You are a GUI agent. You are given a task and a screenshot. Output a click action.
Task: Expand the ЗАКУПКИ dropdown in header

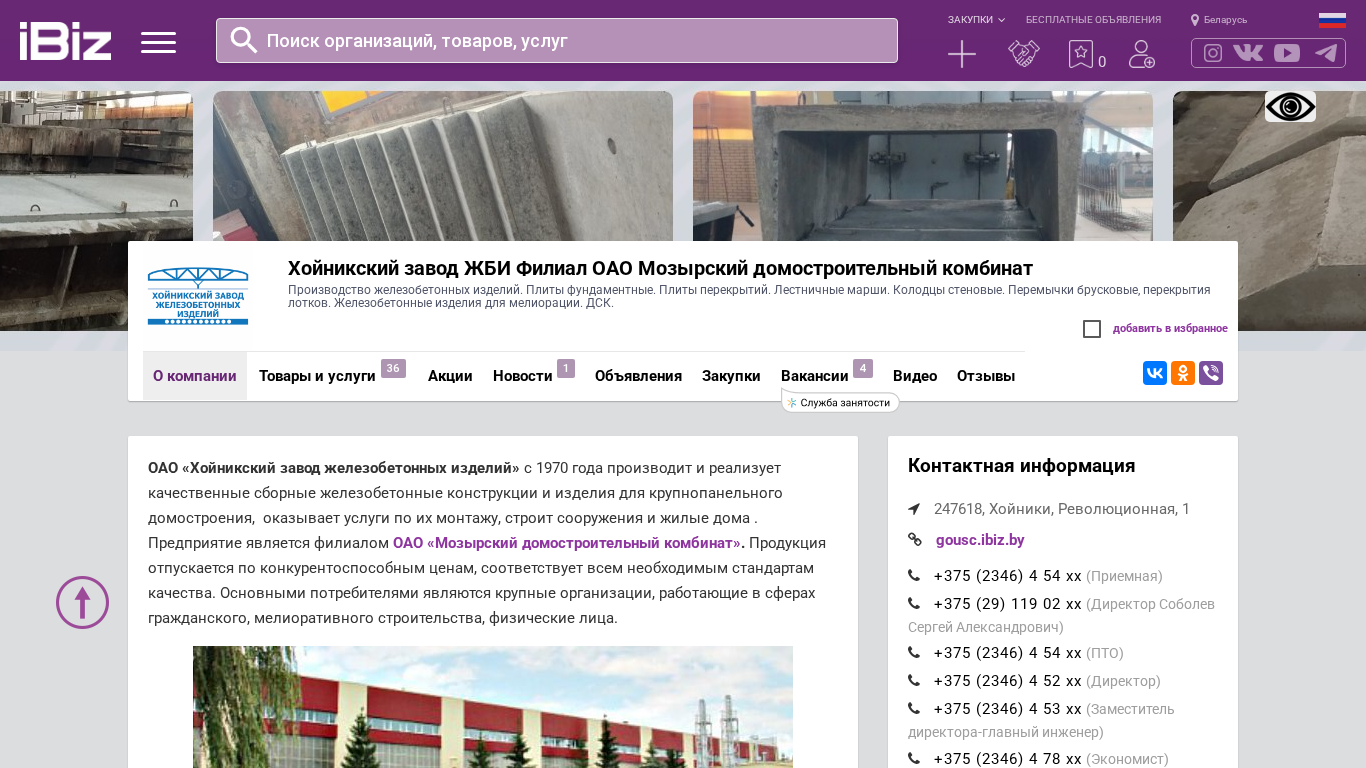point(976,20)
